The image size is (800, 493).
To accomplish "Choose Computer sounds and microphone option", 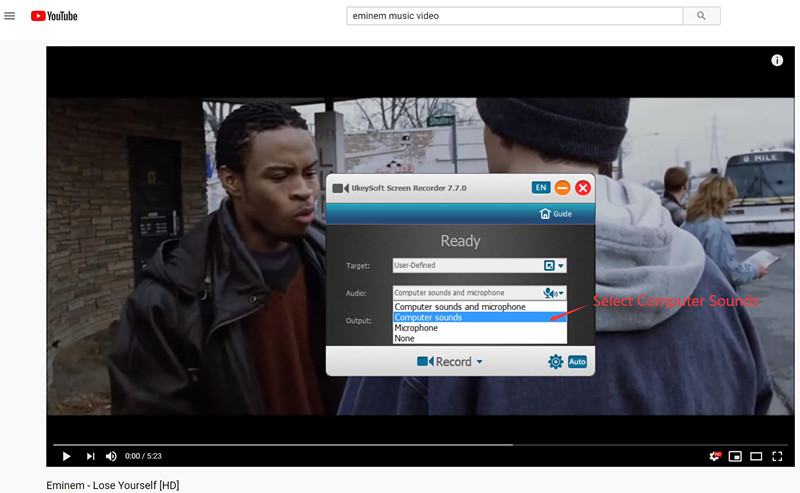I will tap(479, 307).
